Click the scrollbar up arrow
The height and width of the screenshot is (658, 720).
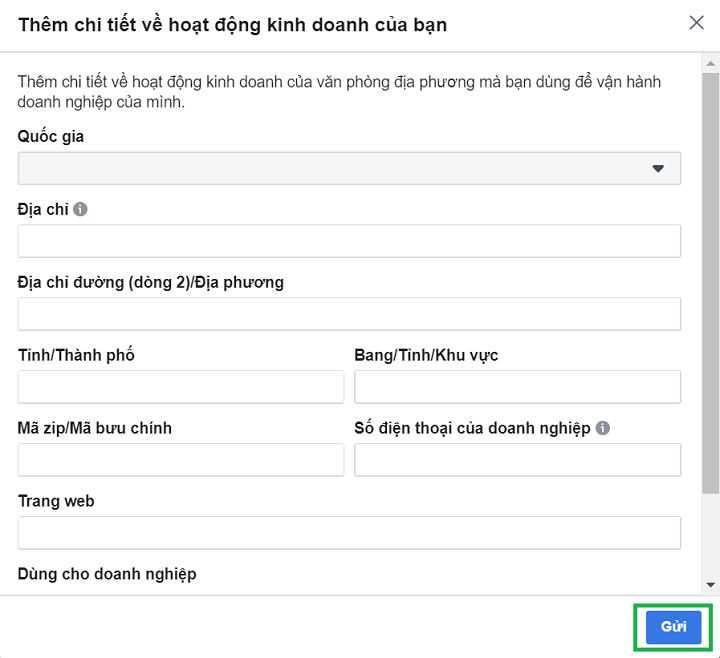[x=710, y=63]
